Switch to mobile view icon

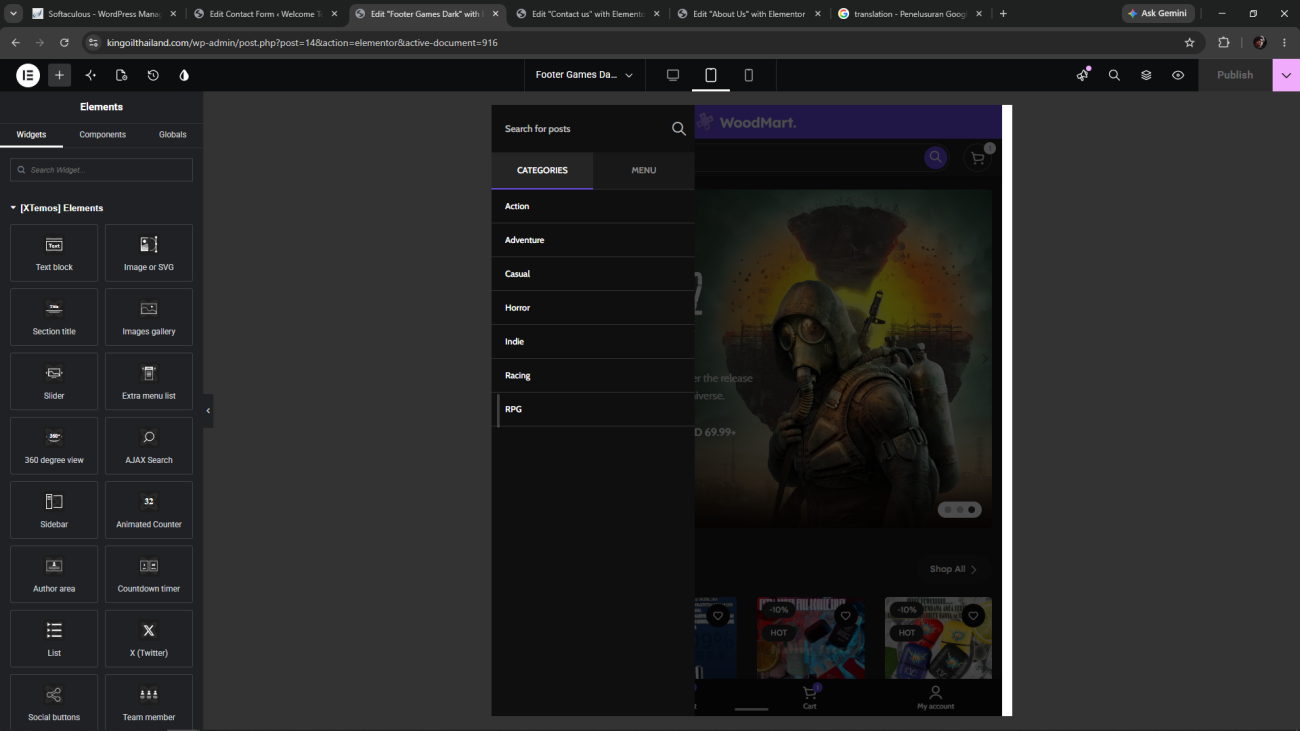tap(748, 75)
